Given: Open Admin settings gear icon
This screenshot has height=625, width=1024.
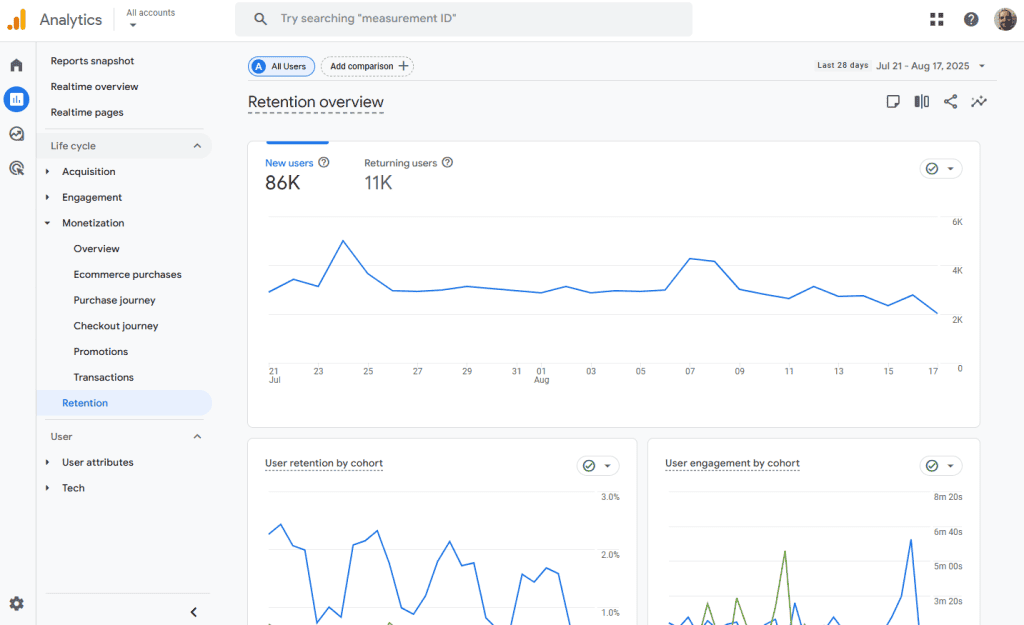Looking at the screenshot, I should tap(16, 604).
